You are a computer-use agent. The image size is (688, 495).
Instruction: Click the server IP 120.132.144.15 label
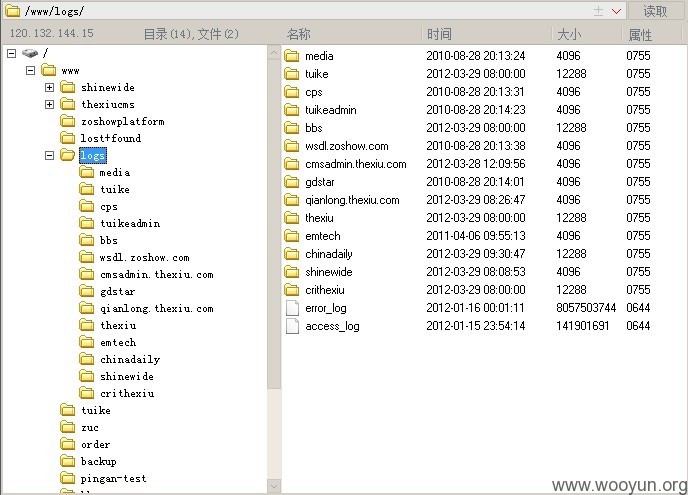point(51,33)
